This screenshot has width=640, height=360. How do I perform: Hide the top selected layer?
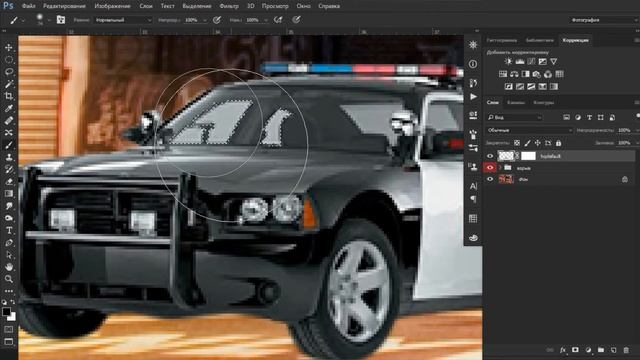pyautogui.click(x=490, y=156)
